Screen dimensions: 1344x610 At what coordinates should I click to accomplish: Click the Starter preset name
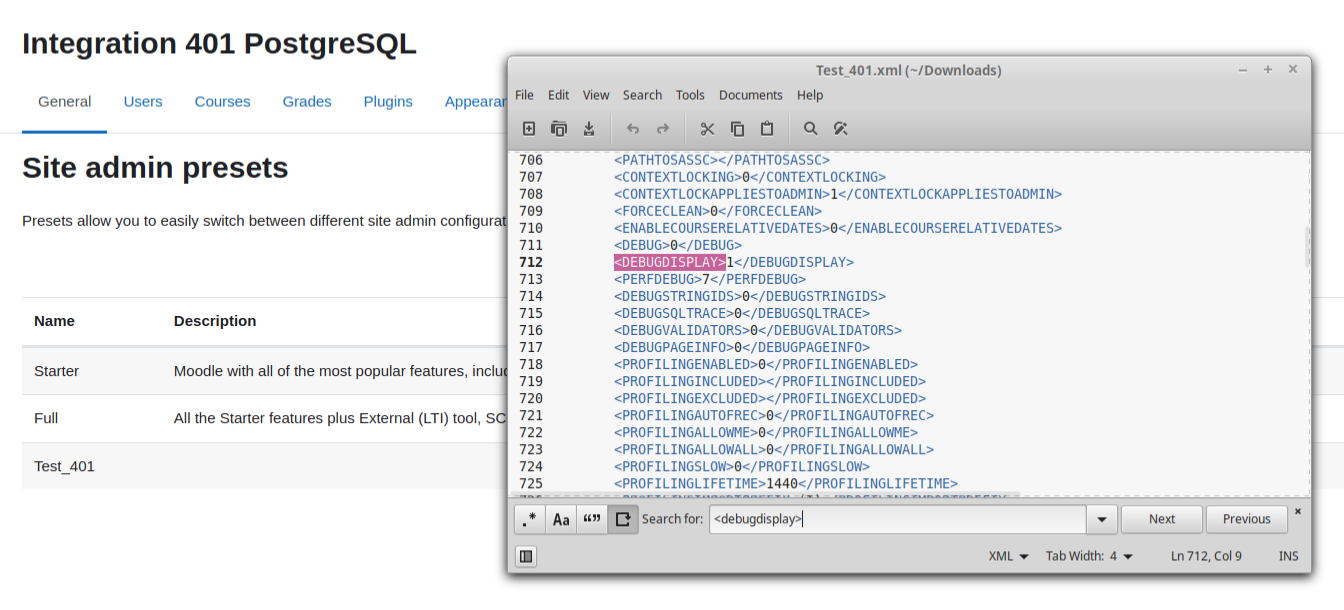tap(56, 371)
